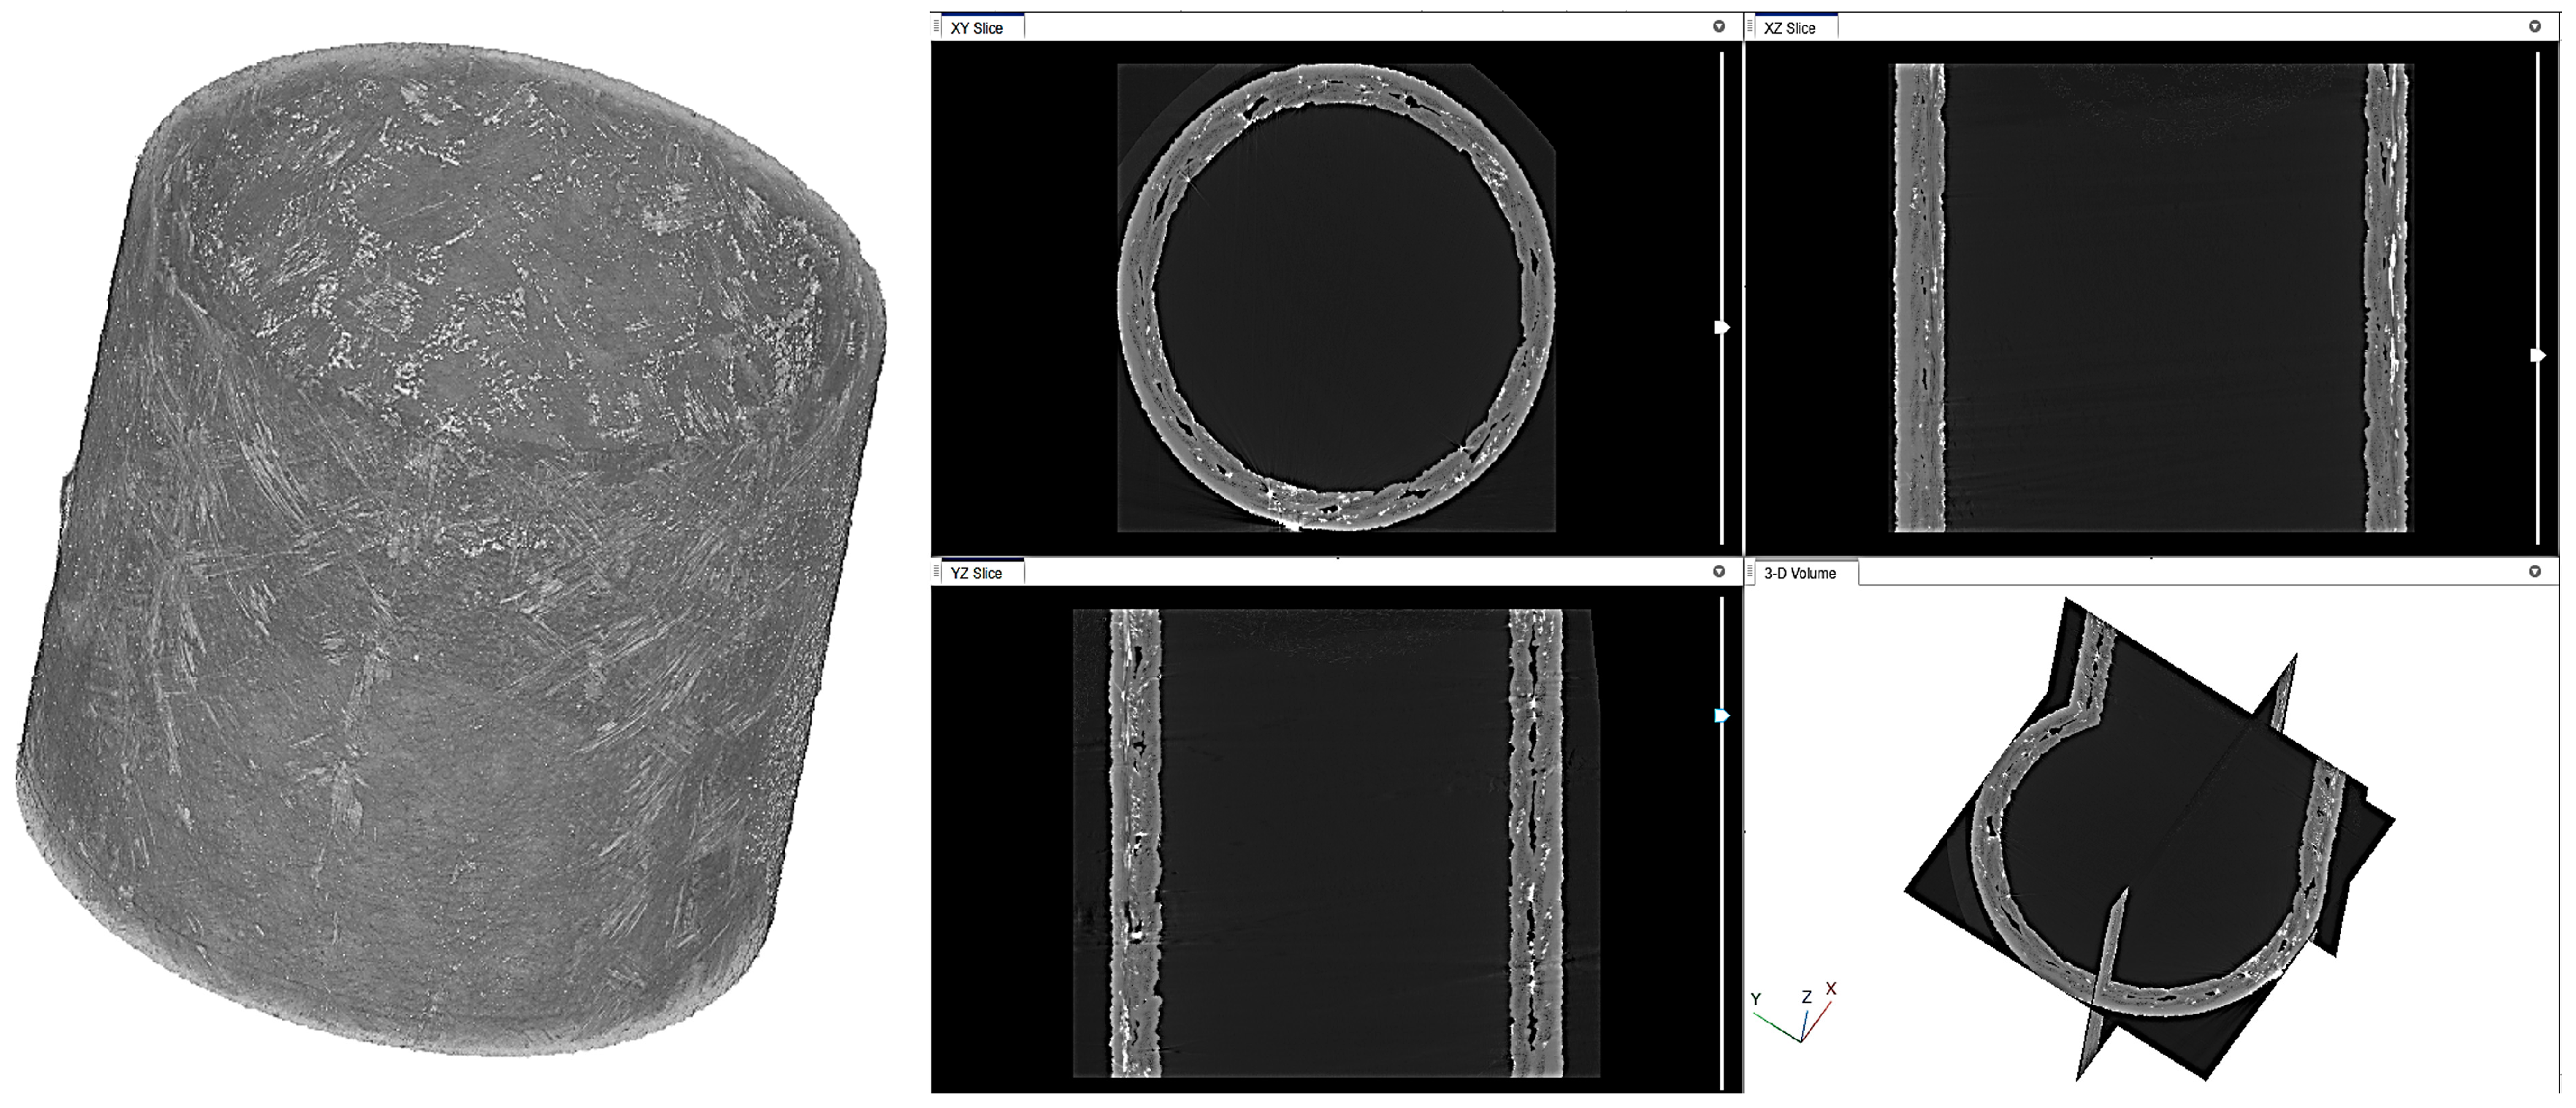The height and width of the screenshot is (1108, 2576).
Task: Select the YZ Slice tab
Action: click(x=976, y=573)
